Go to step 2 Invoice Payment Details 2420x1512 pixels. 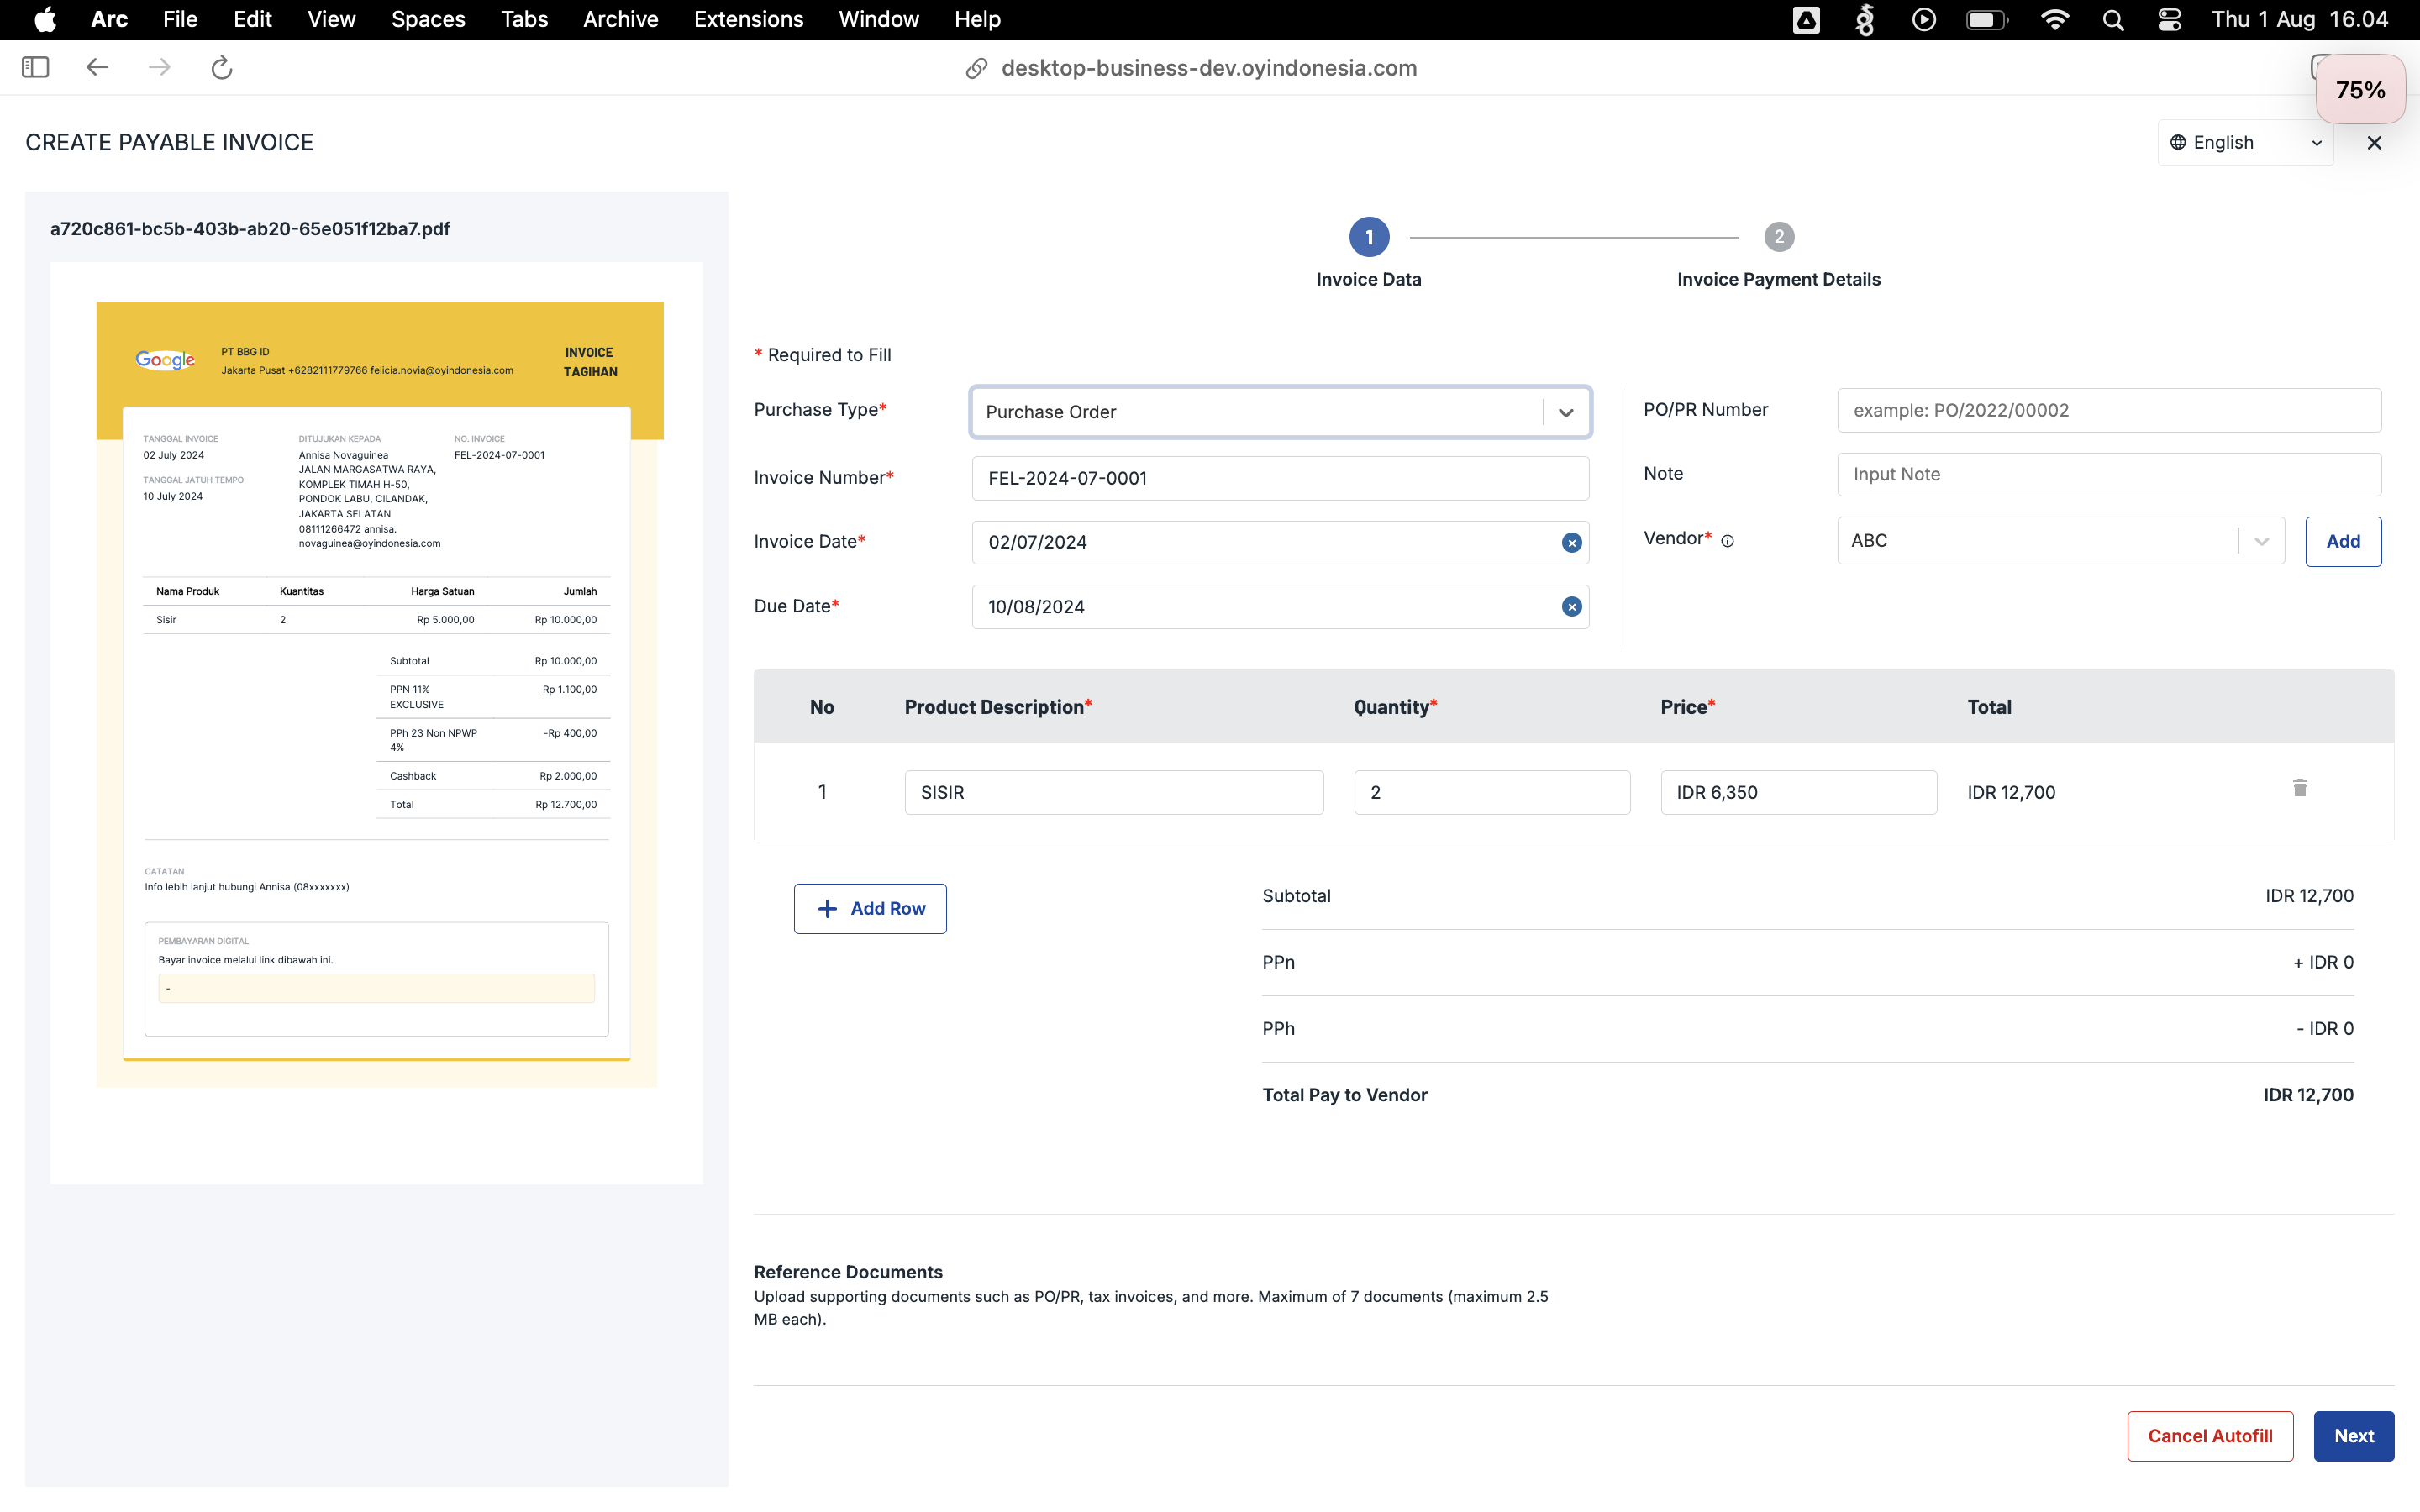(x=1778, y=238)
